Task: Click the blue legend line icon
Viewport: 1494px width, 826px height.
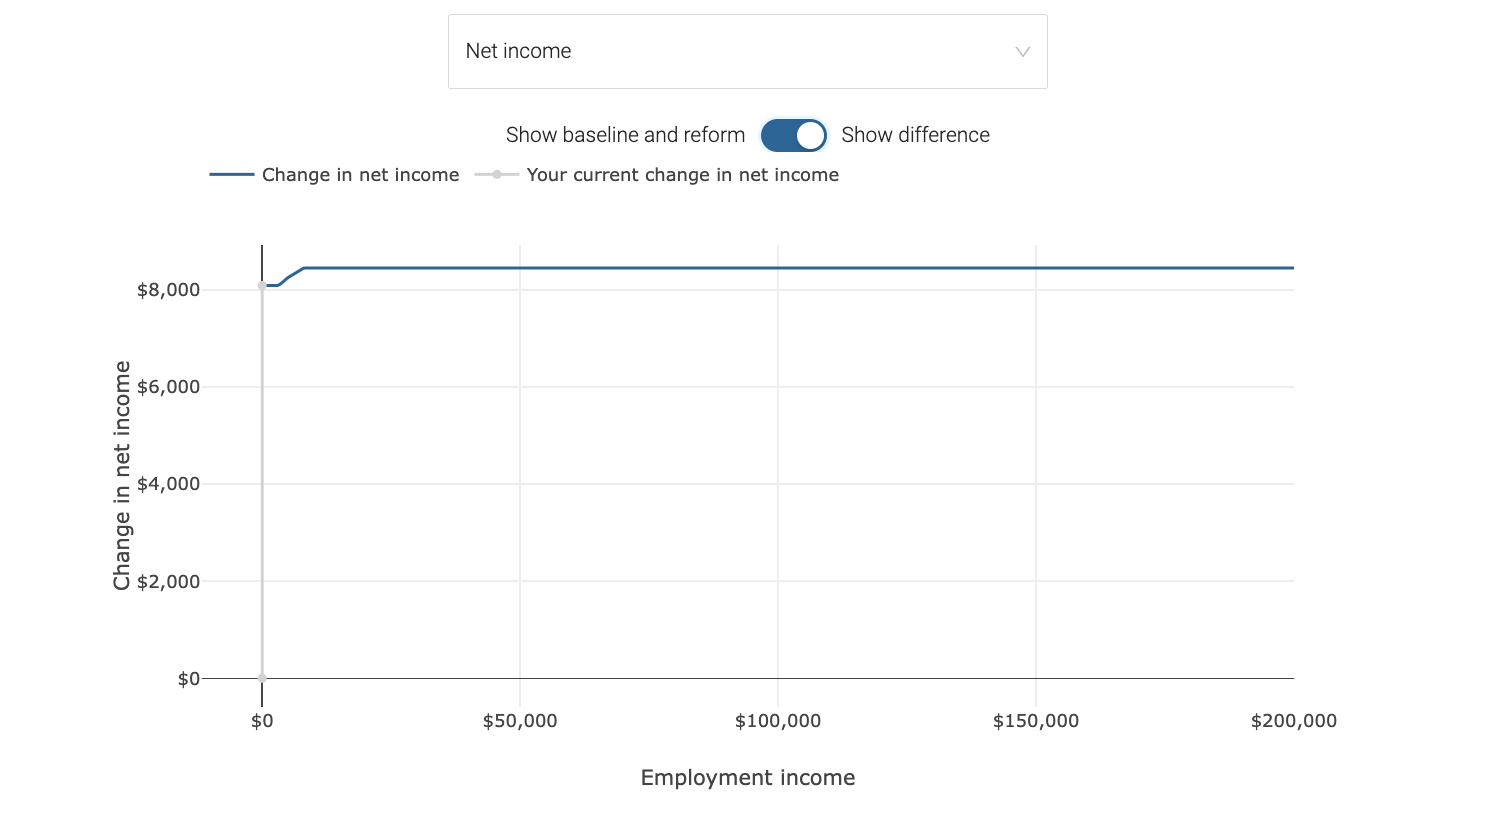Action: point(232,175)
